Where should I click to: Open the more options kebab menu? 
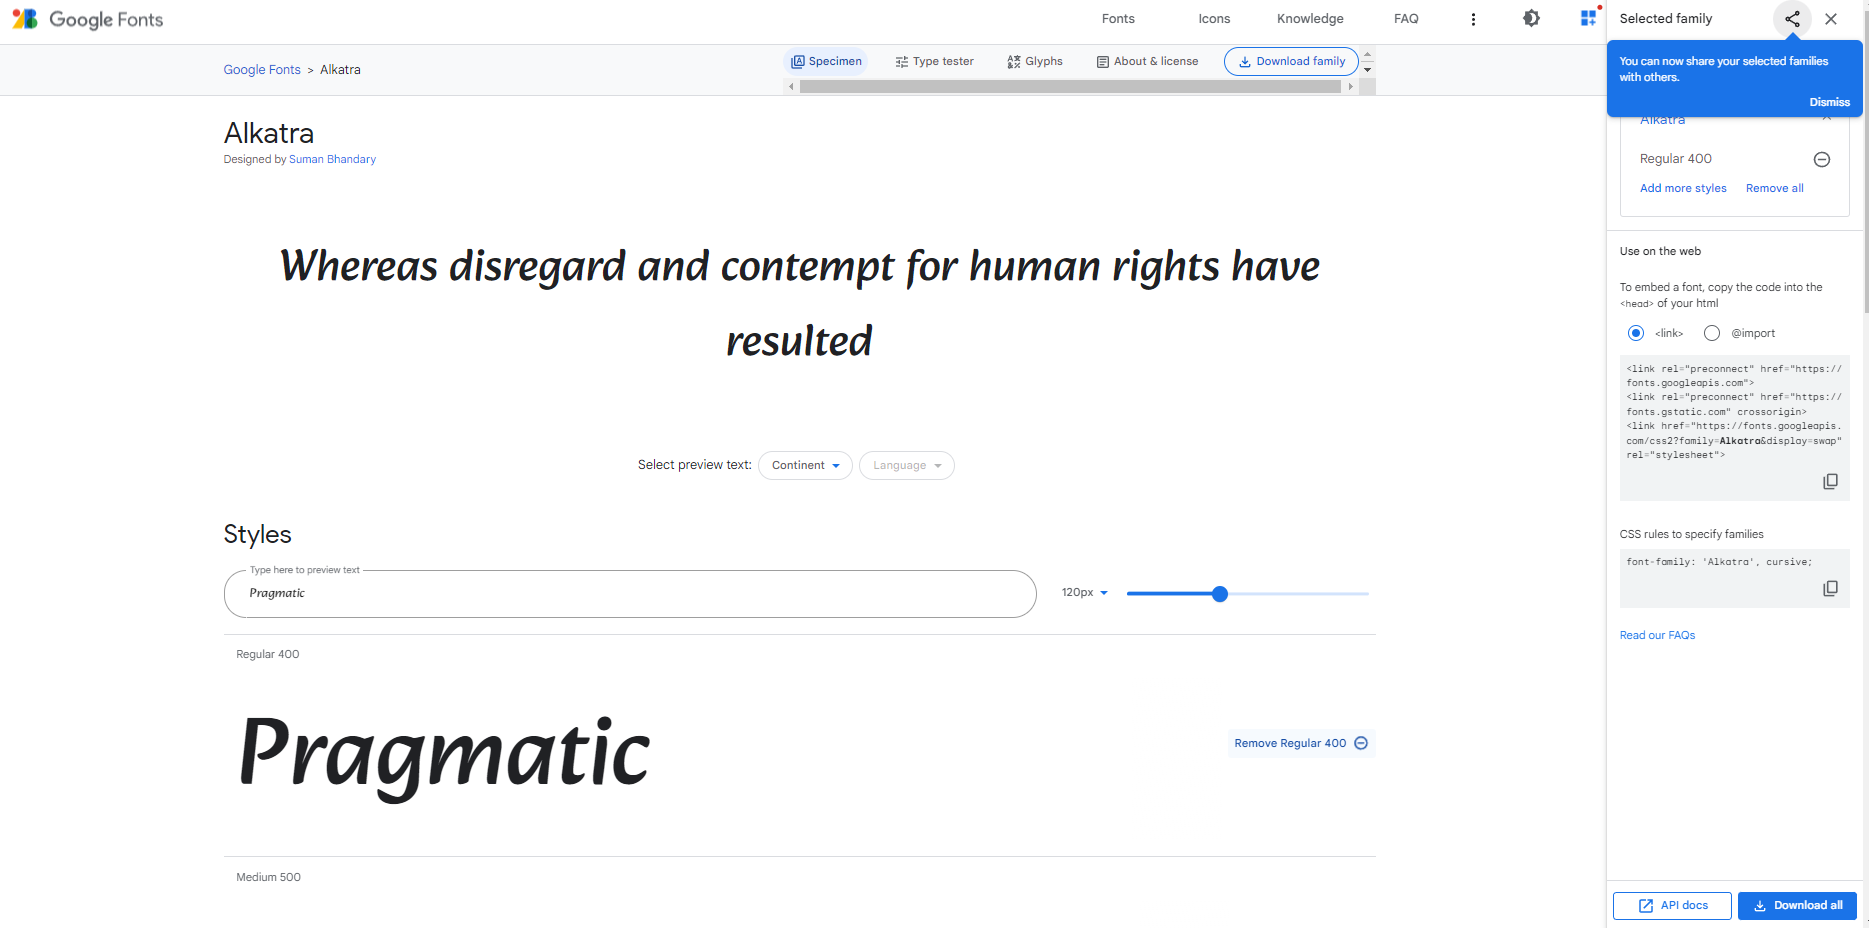pos(1473,19)
